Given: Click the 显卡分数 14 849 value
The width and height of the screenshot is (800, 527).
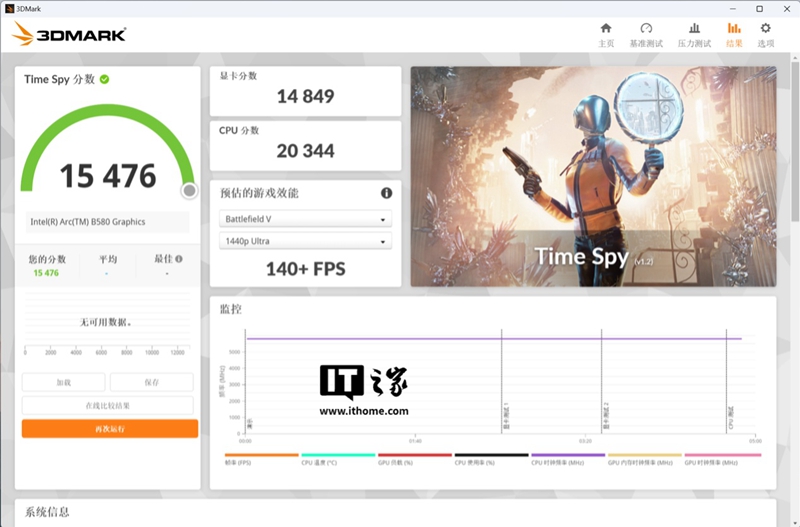Looking at the screenshot, I should tap(306, 96).
